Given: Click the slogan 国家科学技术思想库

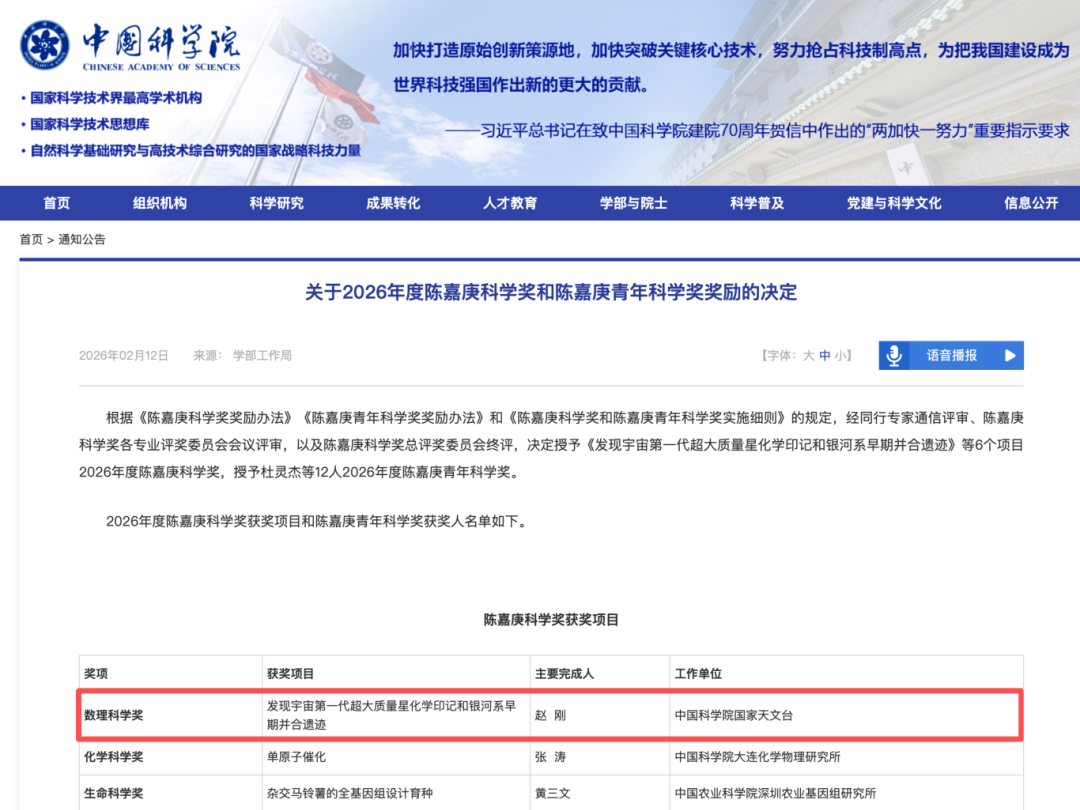Looking at the screenshot, I should 90,124.
